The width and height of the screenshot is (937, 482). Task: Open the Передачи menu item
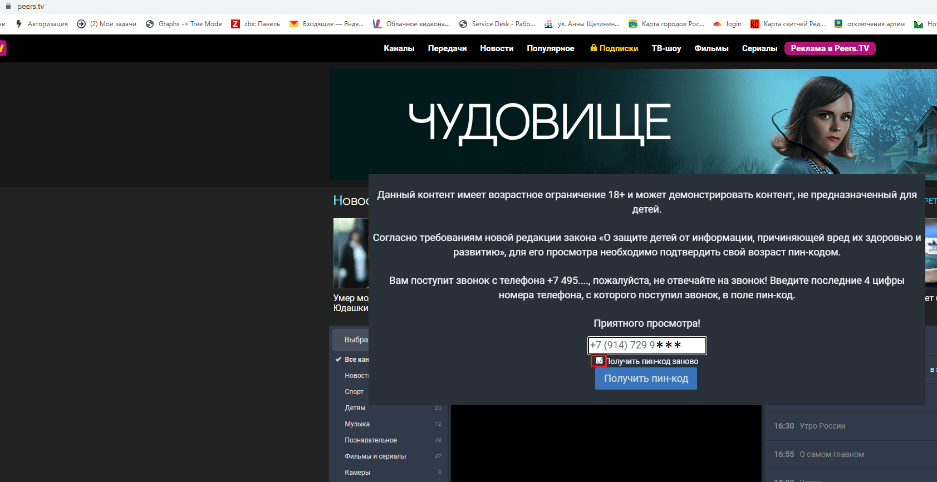click(x=447, y=48)
